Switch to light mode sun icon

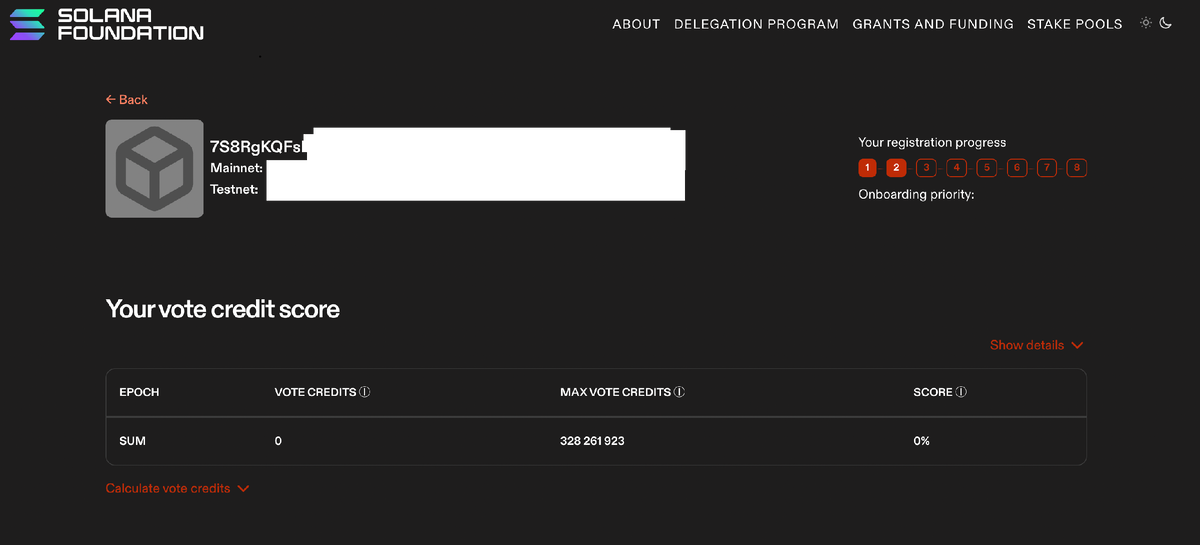1146,23
